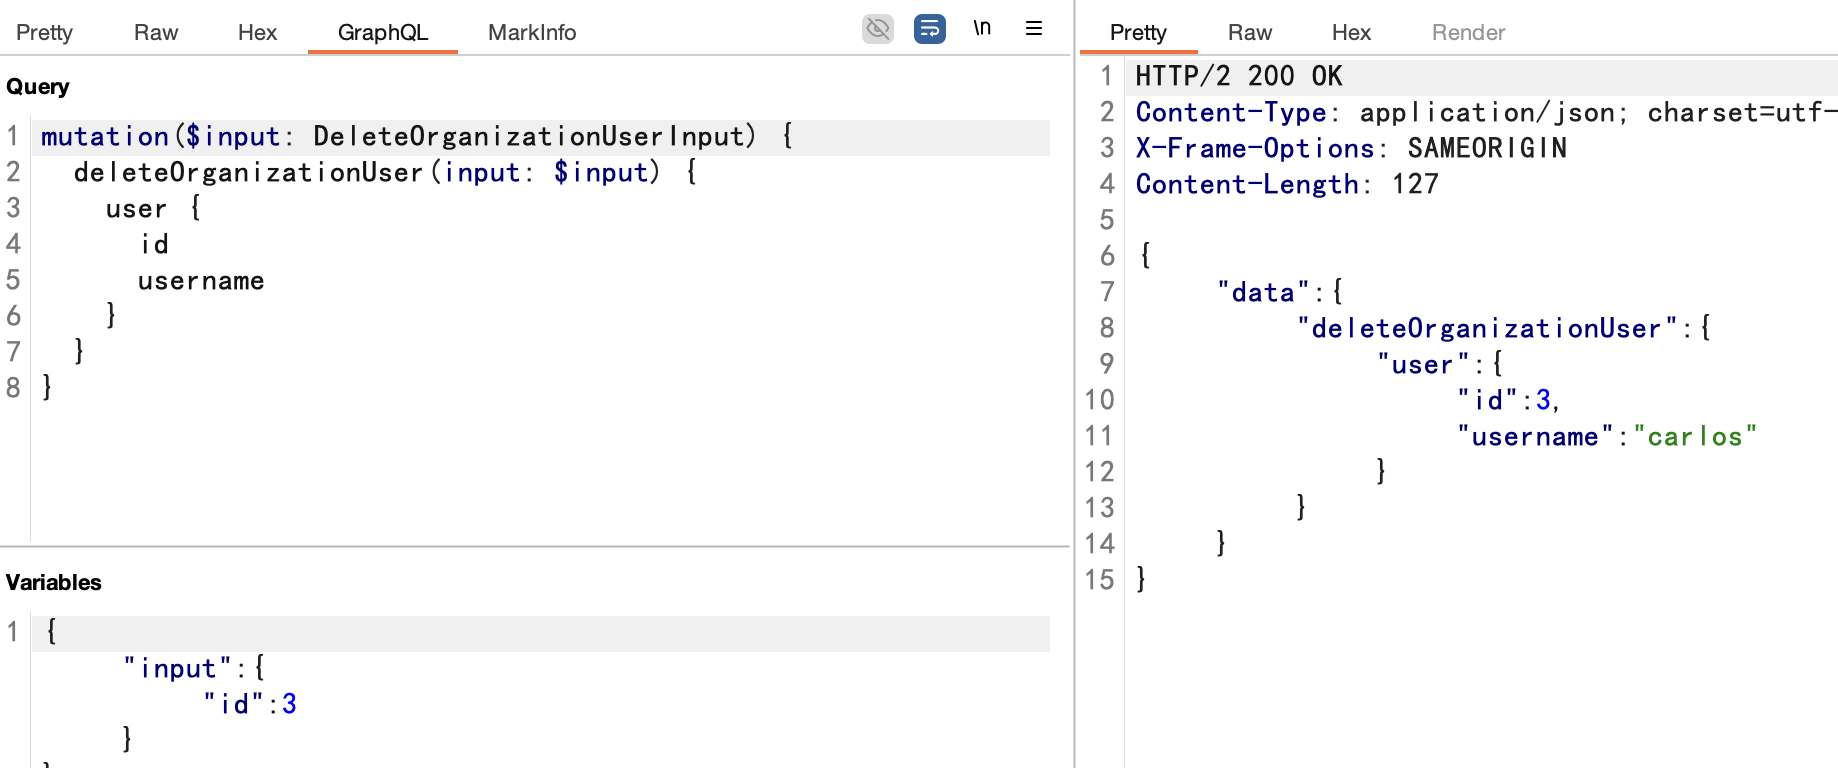Place cursor on "id":3 in Variables

click(x=250, y=705)
